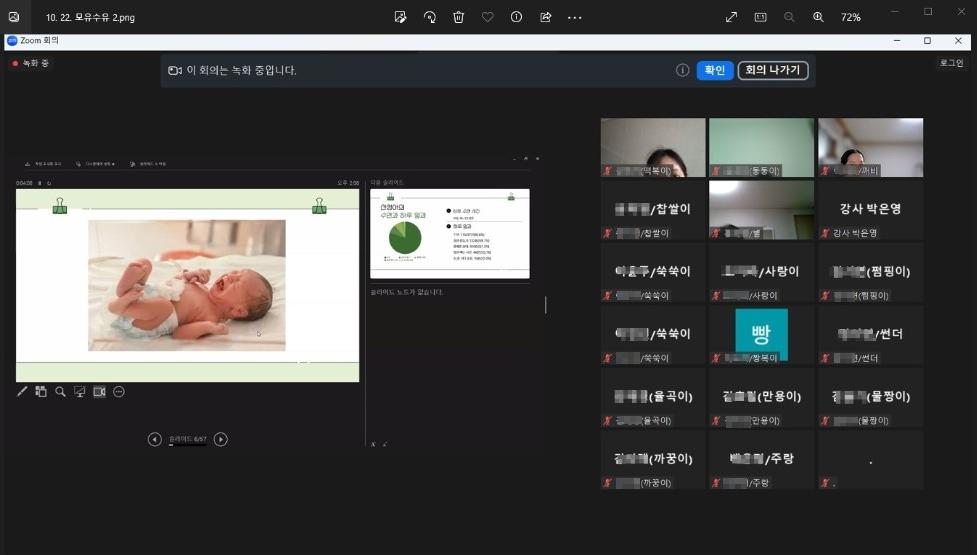Select the 만용이 participant tile

coord(761,397)
